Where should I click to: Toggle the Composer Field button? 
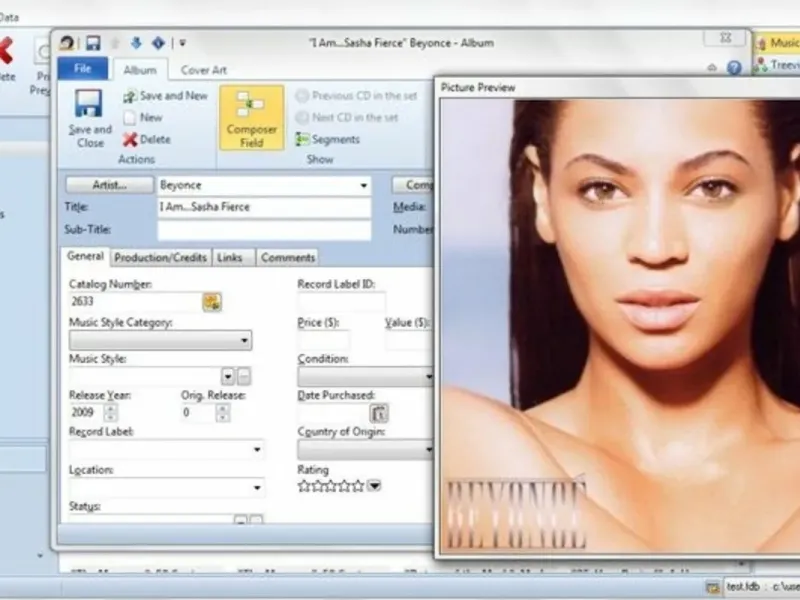[252, 118]
